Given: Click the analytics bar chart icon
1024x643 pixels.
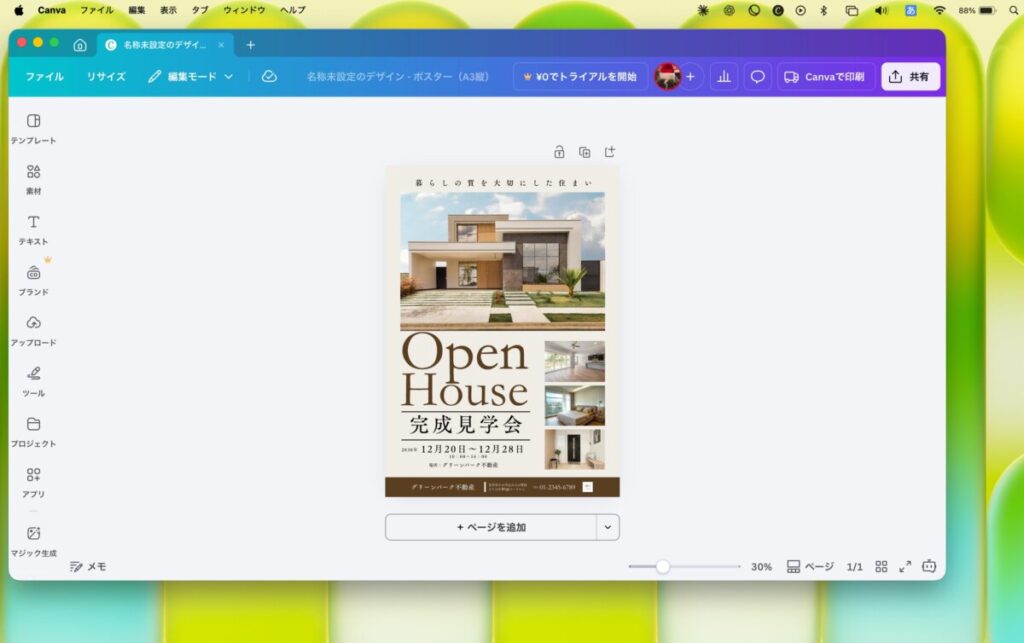Looking at the screenshot, I should 724,77.
